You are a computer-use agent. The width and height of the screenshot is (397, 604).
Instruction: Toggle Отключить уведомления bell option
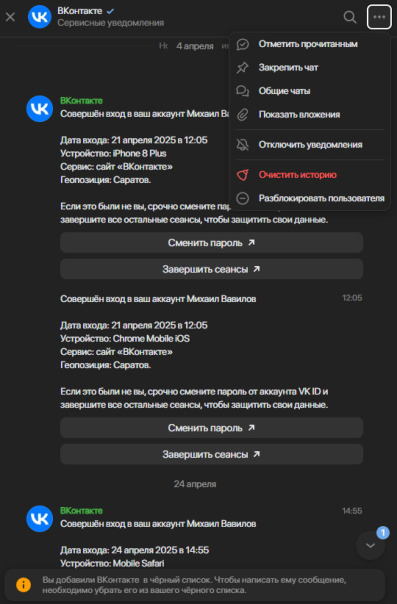(x=310, y=144)
